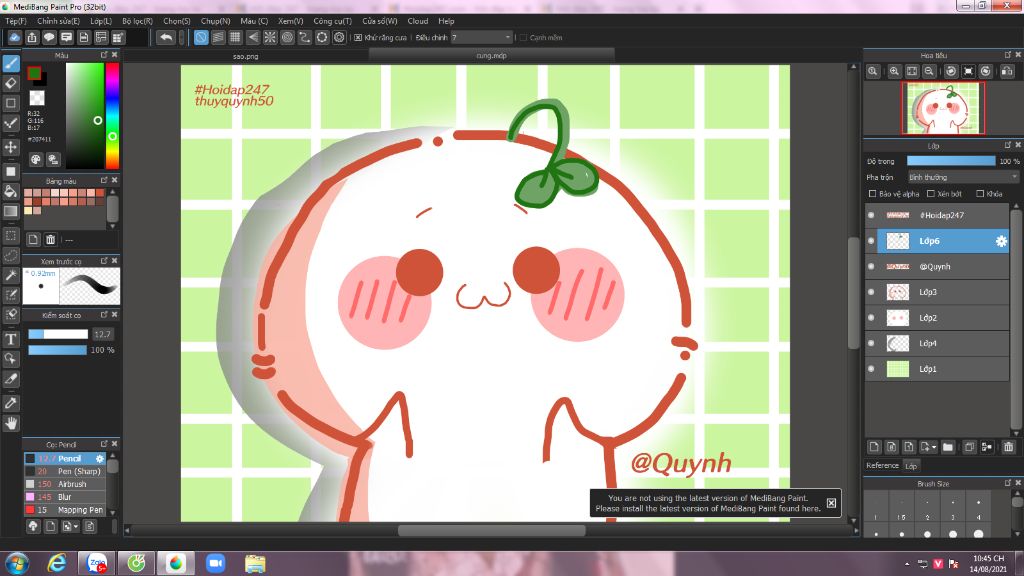Open Công cụ(T) menu

[332, 21]
